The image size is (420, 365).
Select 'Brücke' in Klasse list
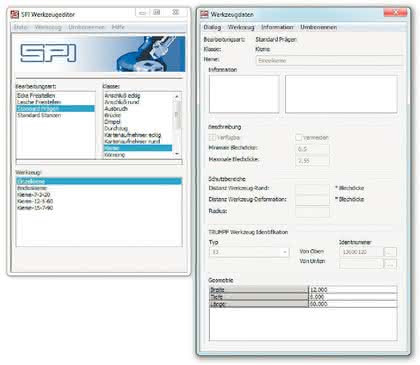[113, 115]
